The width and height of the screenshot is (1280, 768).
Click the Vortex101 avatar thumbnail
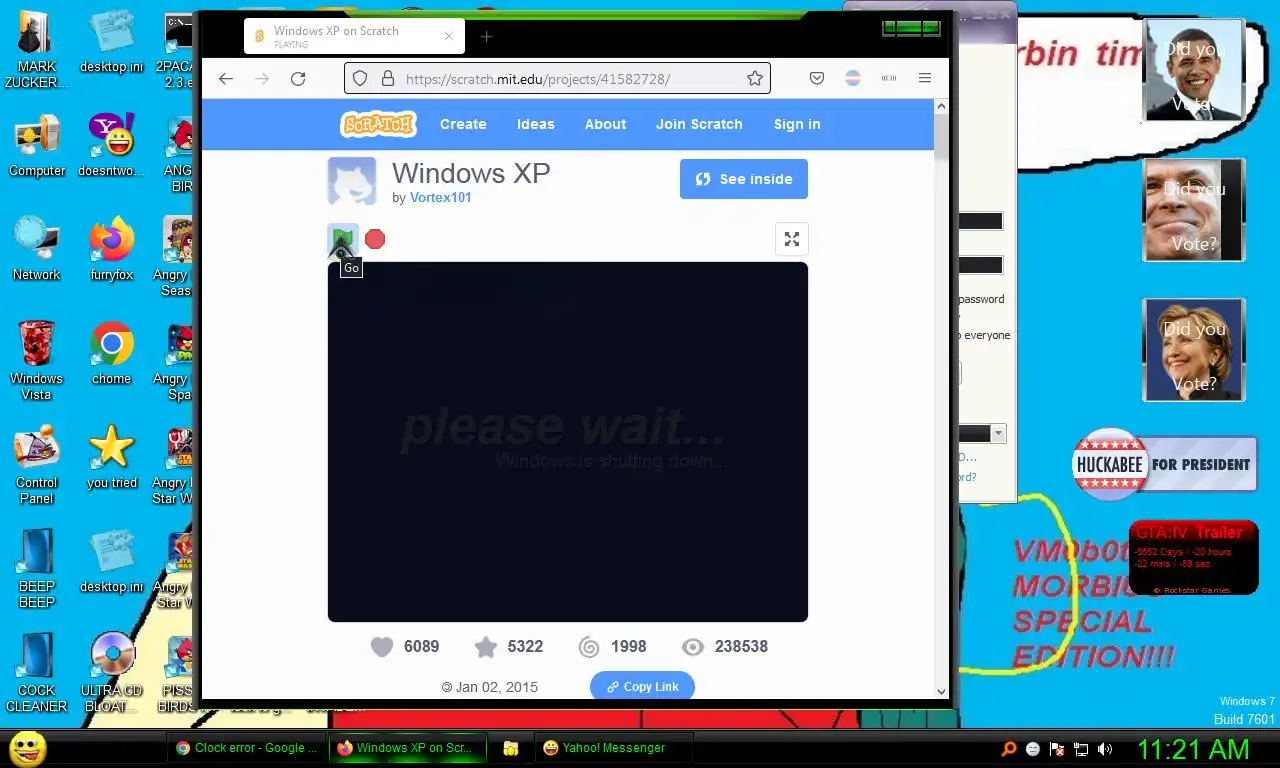tap(352, 181)
